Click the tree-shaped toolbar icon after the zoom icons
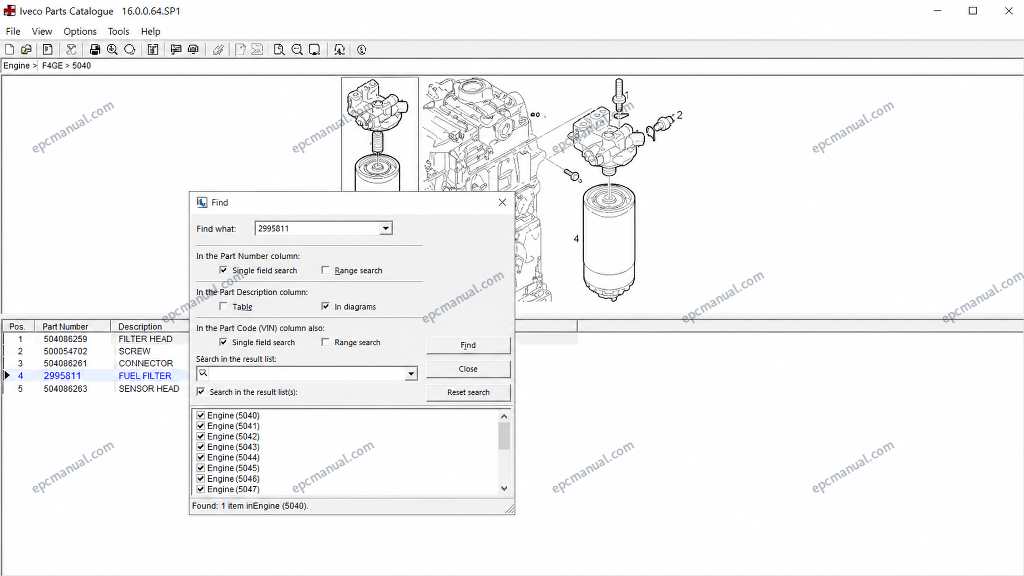 (x=339, y=50)
